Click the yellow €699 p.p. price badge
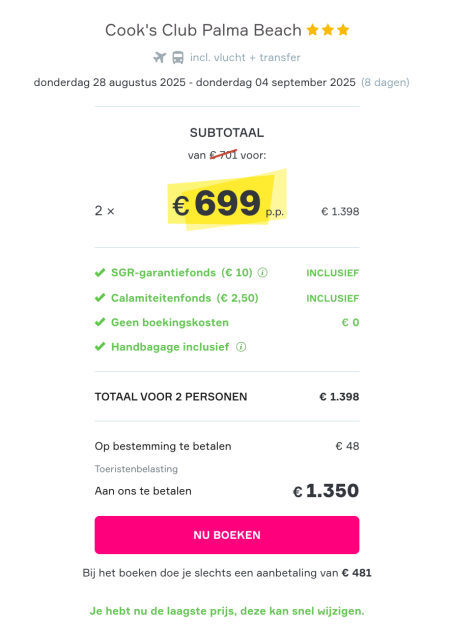450x634 pixels. [227, 202]
